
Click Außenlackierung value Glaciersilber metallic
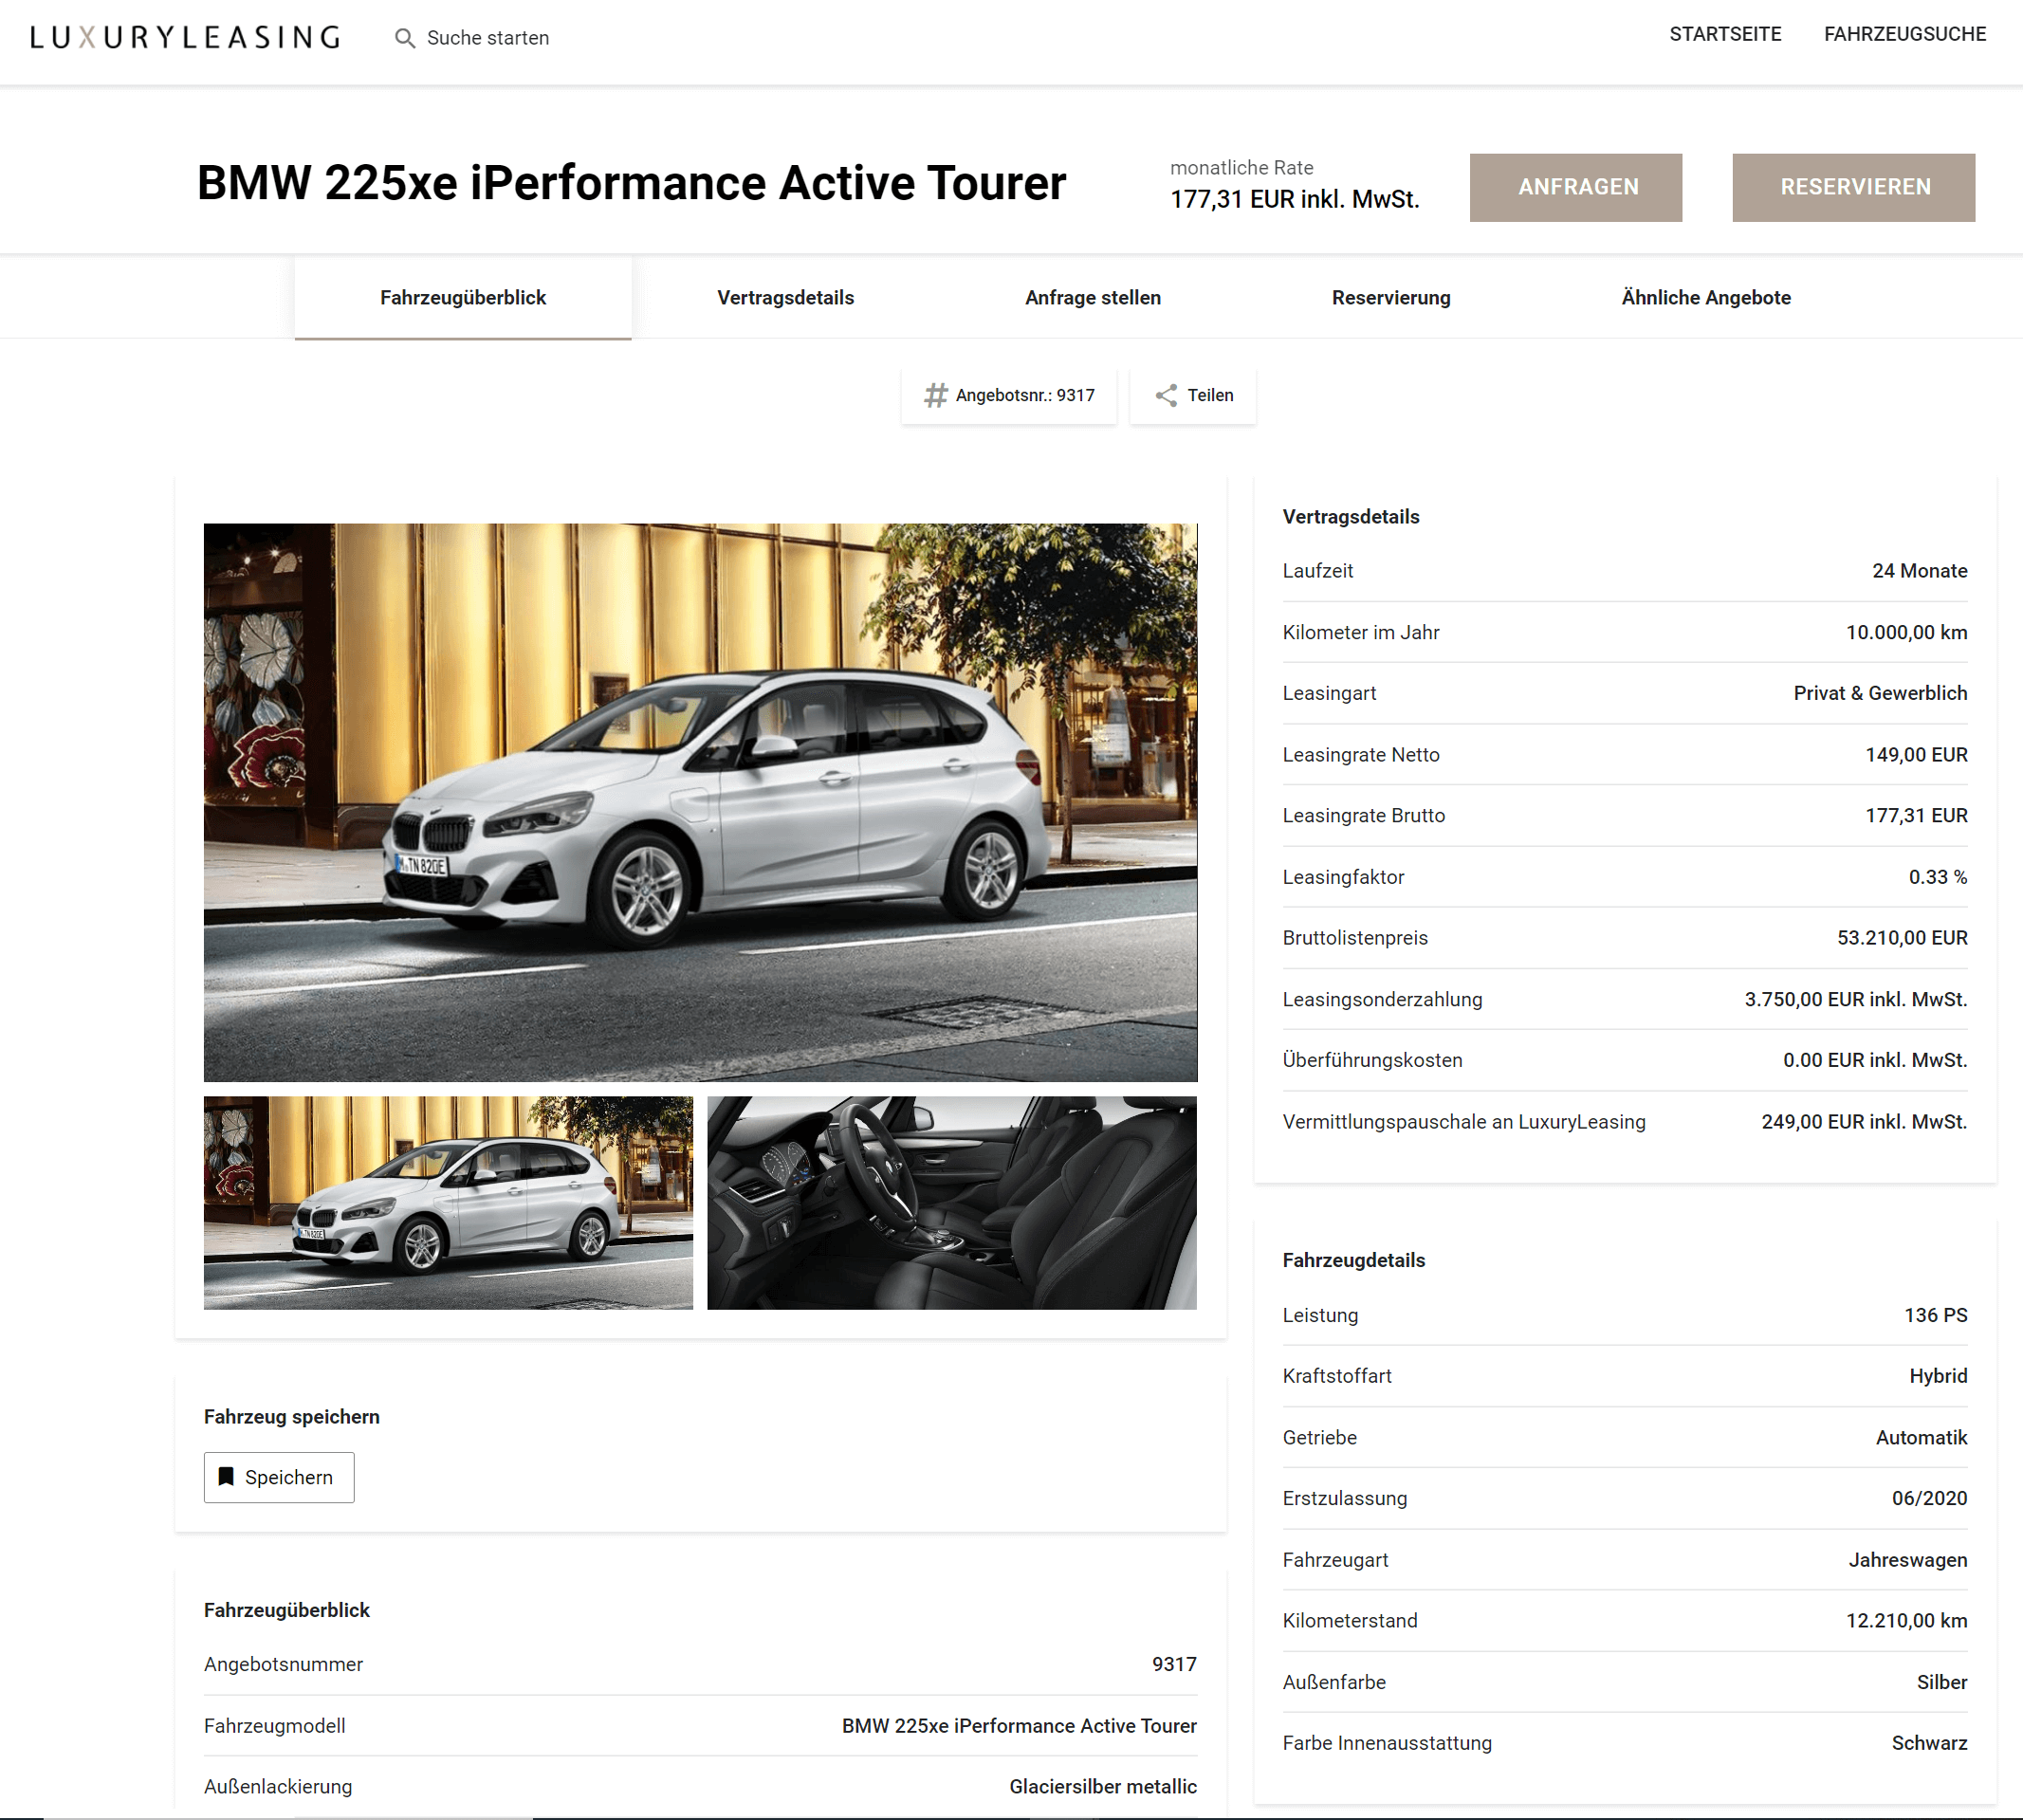click(1103, 1787)
